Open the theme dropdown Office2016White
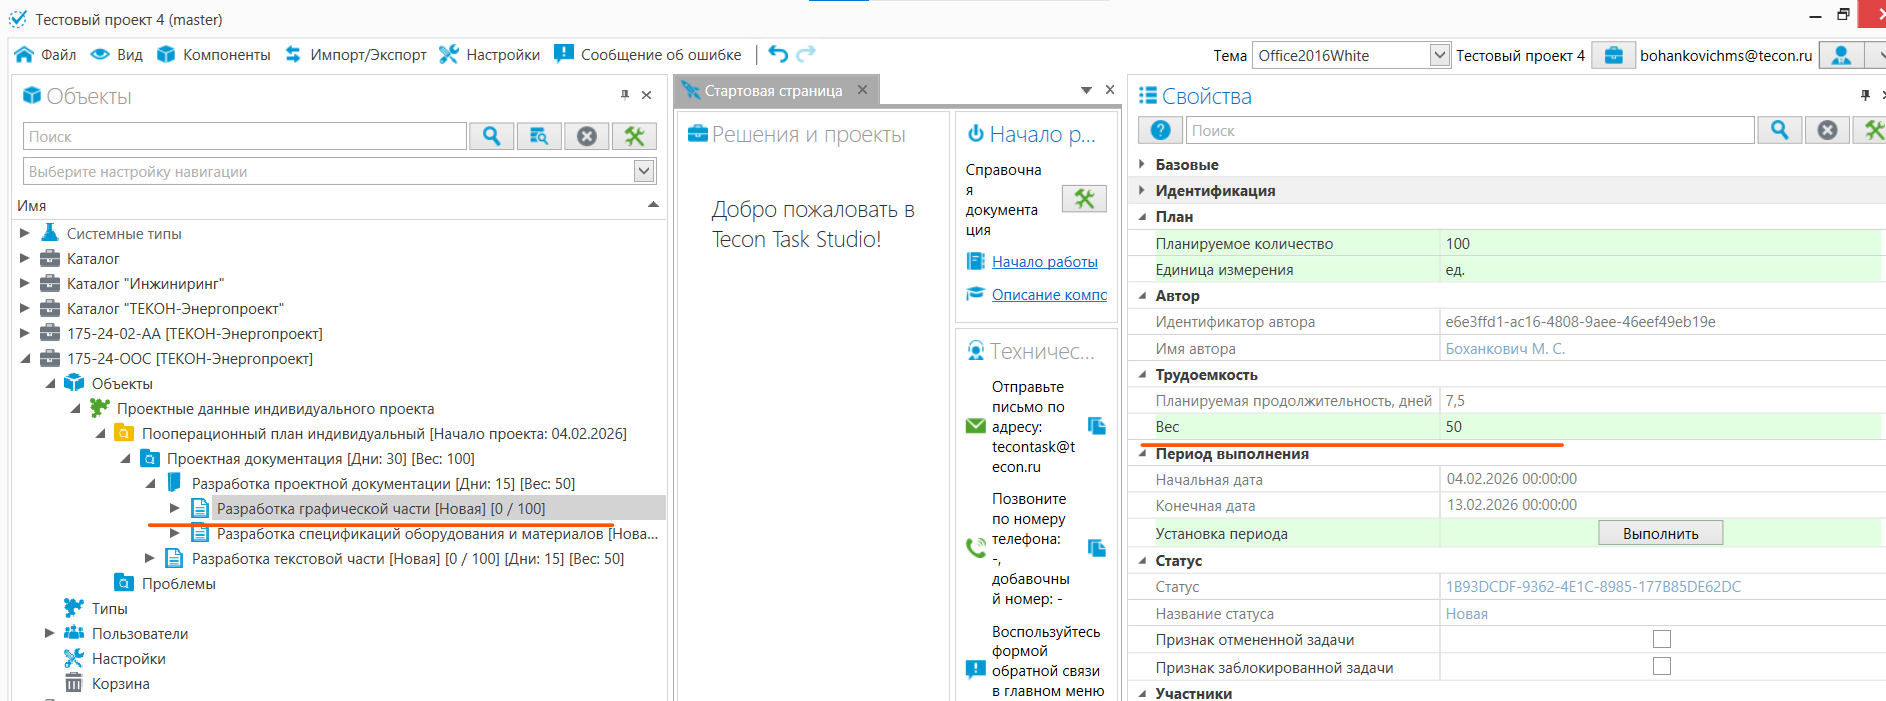1886x701 pixels. coord(1439,55)
